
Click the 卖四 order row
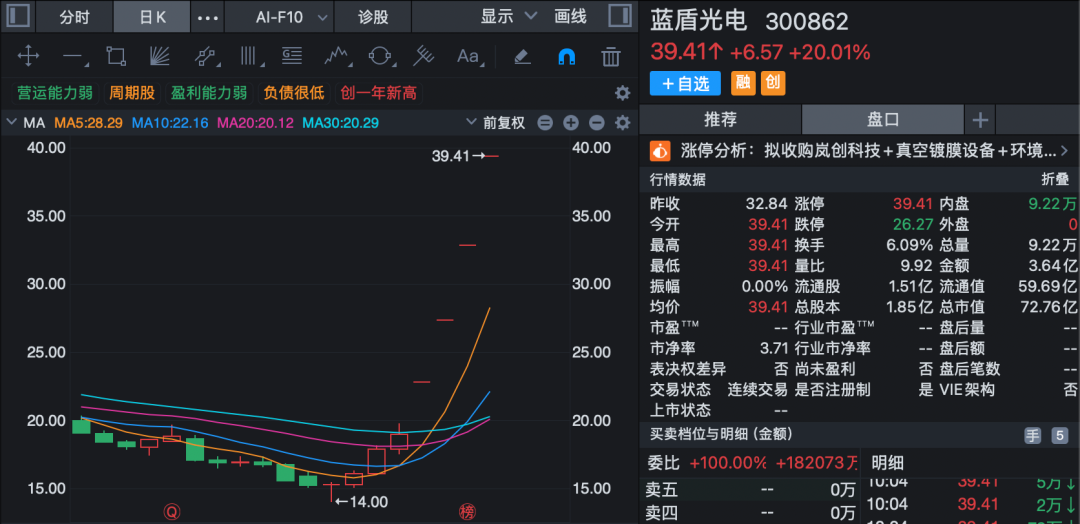749,513
